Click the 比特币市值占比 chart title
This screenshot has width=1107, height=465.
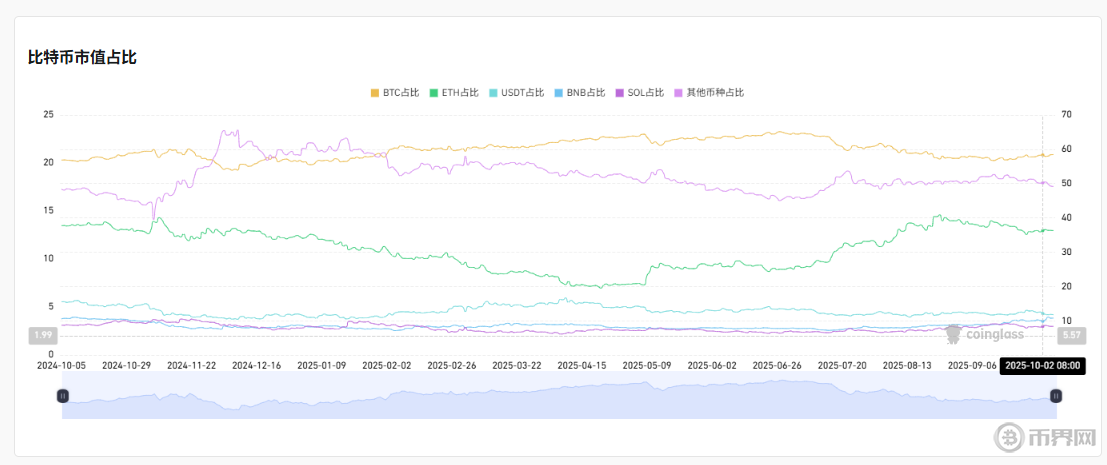pyautogui.click(x=82, y=58)
